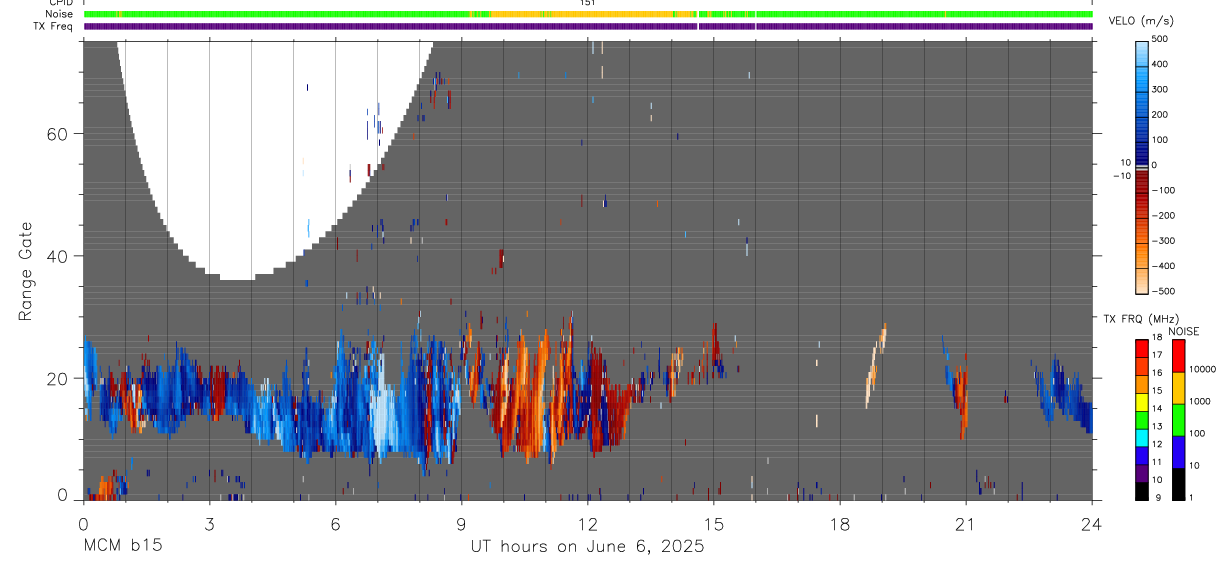This screenshot has height=567, width=1228.
Task: Click the x-axis tick label "3"
Action: click(x=209, y=522)
